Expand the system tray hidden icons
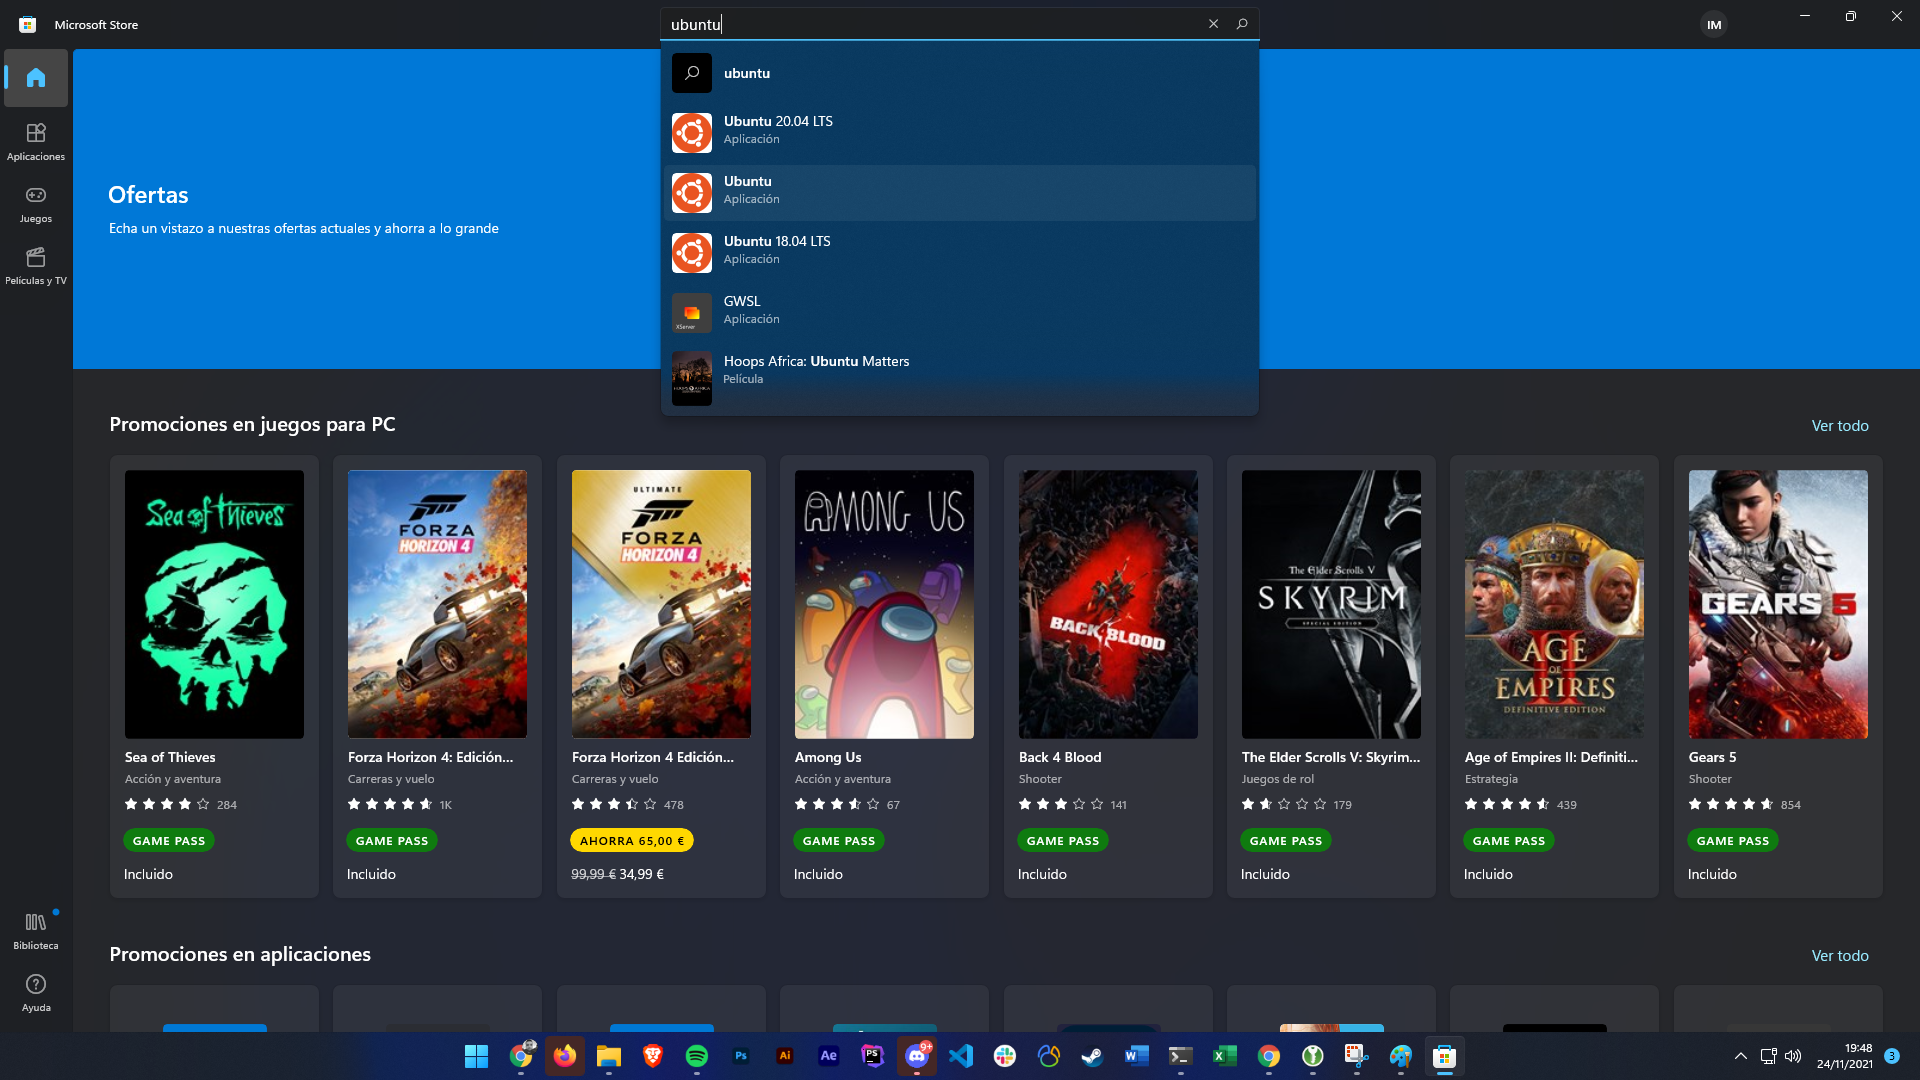1920x1080 pixels. pos(1741,1056)
